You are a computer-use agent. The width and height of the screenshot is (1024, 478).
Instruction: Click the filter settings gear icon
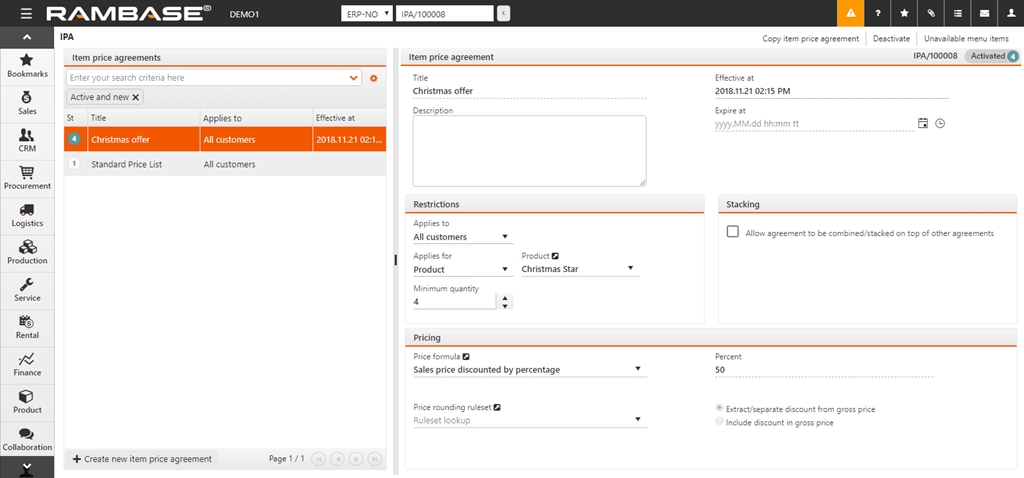pyautogui.click(x=374, y=78)
